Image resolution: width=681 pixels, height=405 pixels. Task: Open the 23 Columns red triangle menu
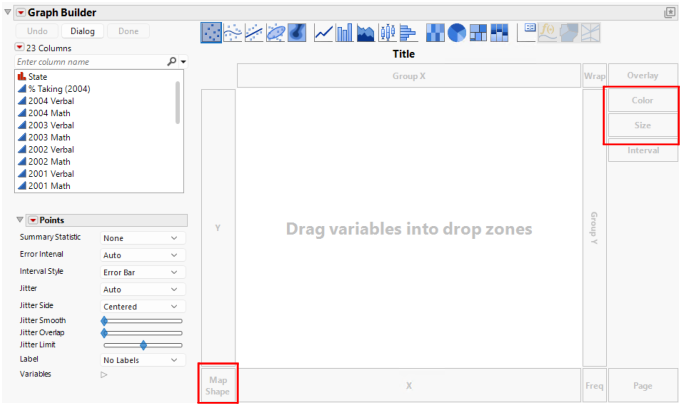pyautogui.click(x=19, y=47)
